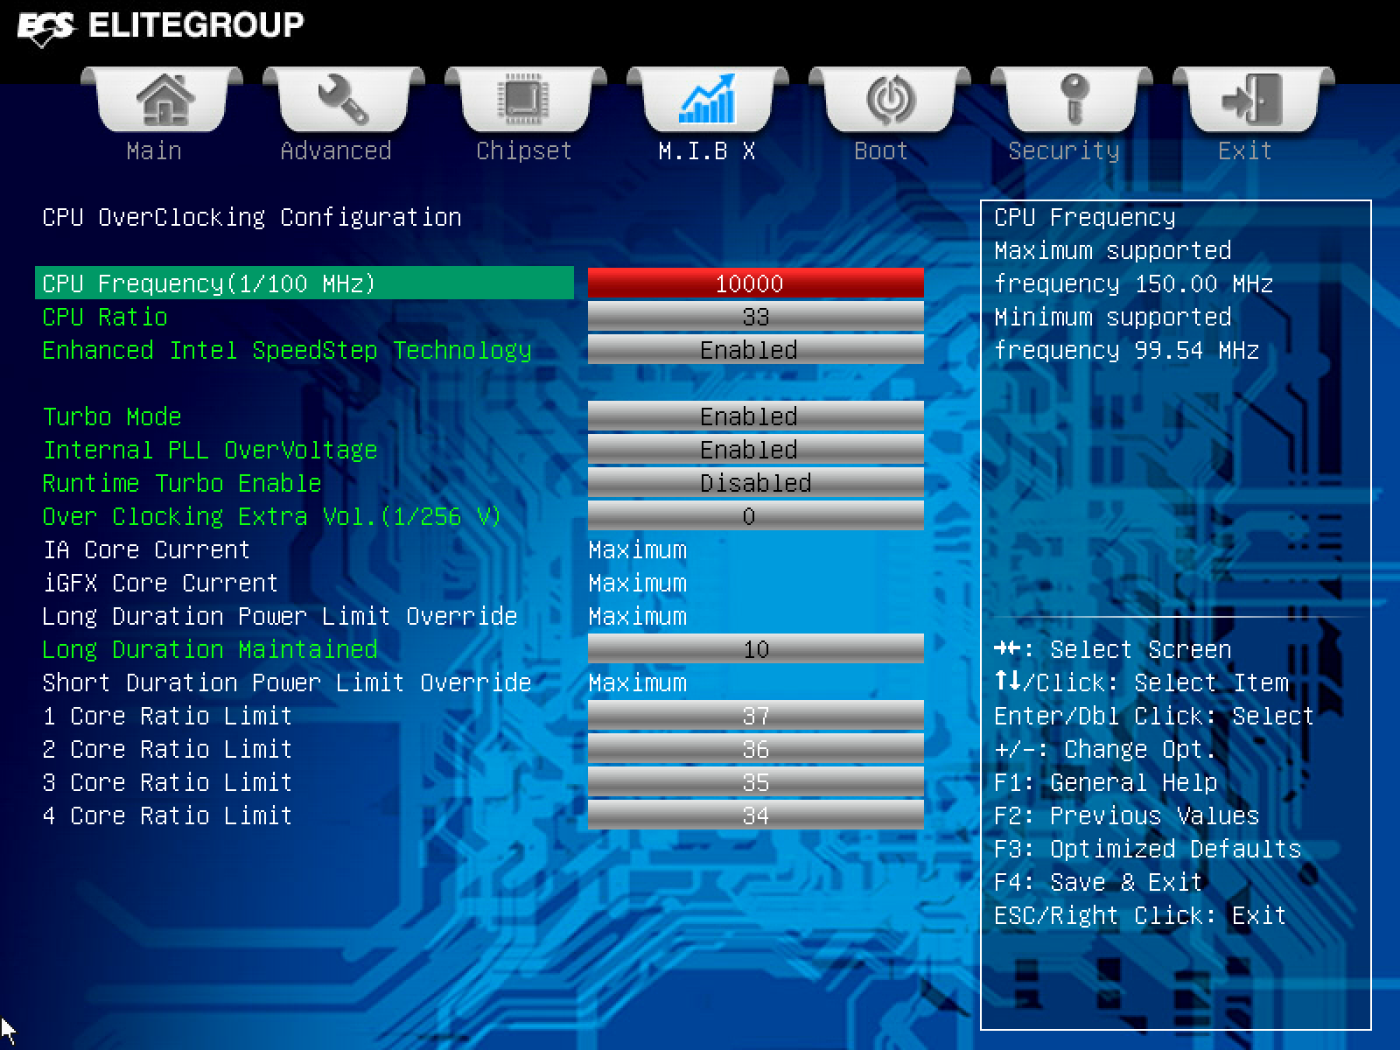The image size is (1400, 1050).
Task: Select 2 Core Ratio Limit value 36
Action: 756,749
